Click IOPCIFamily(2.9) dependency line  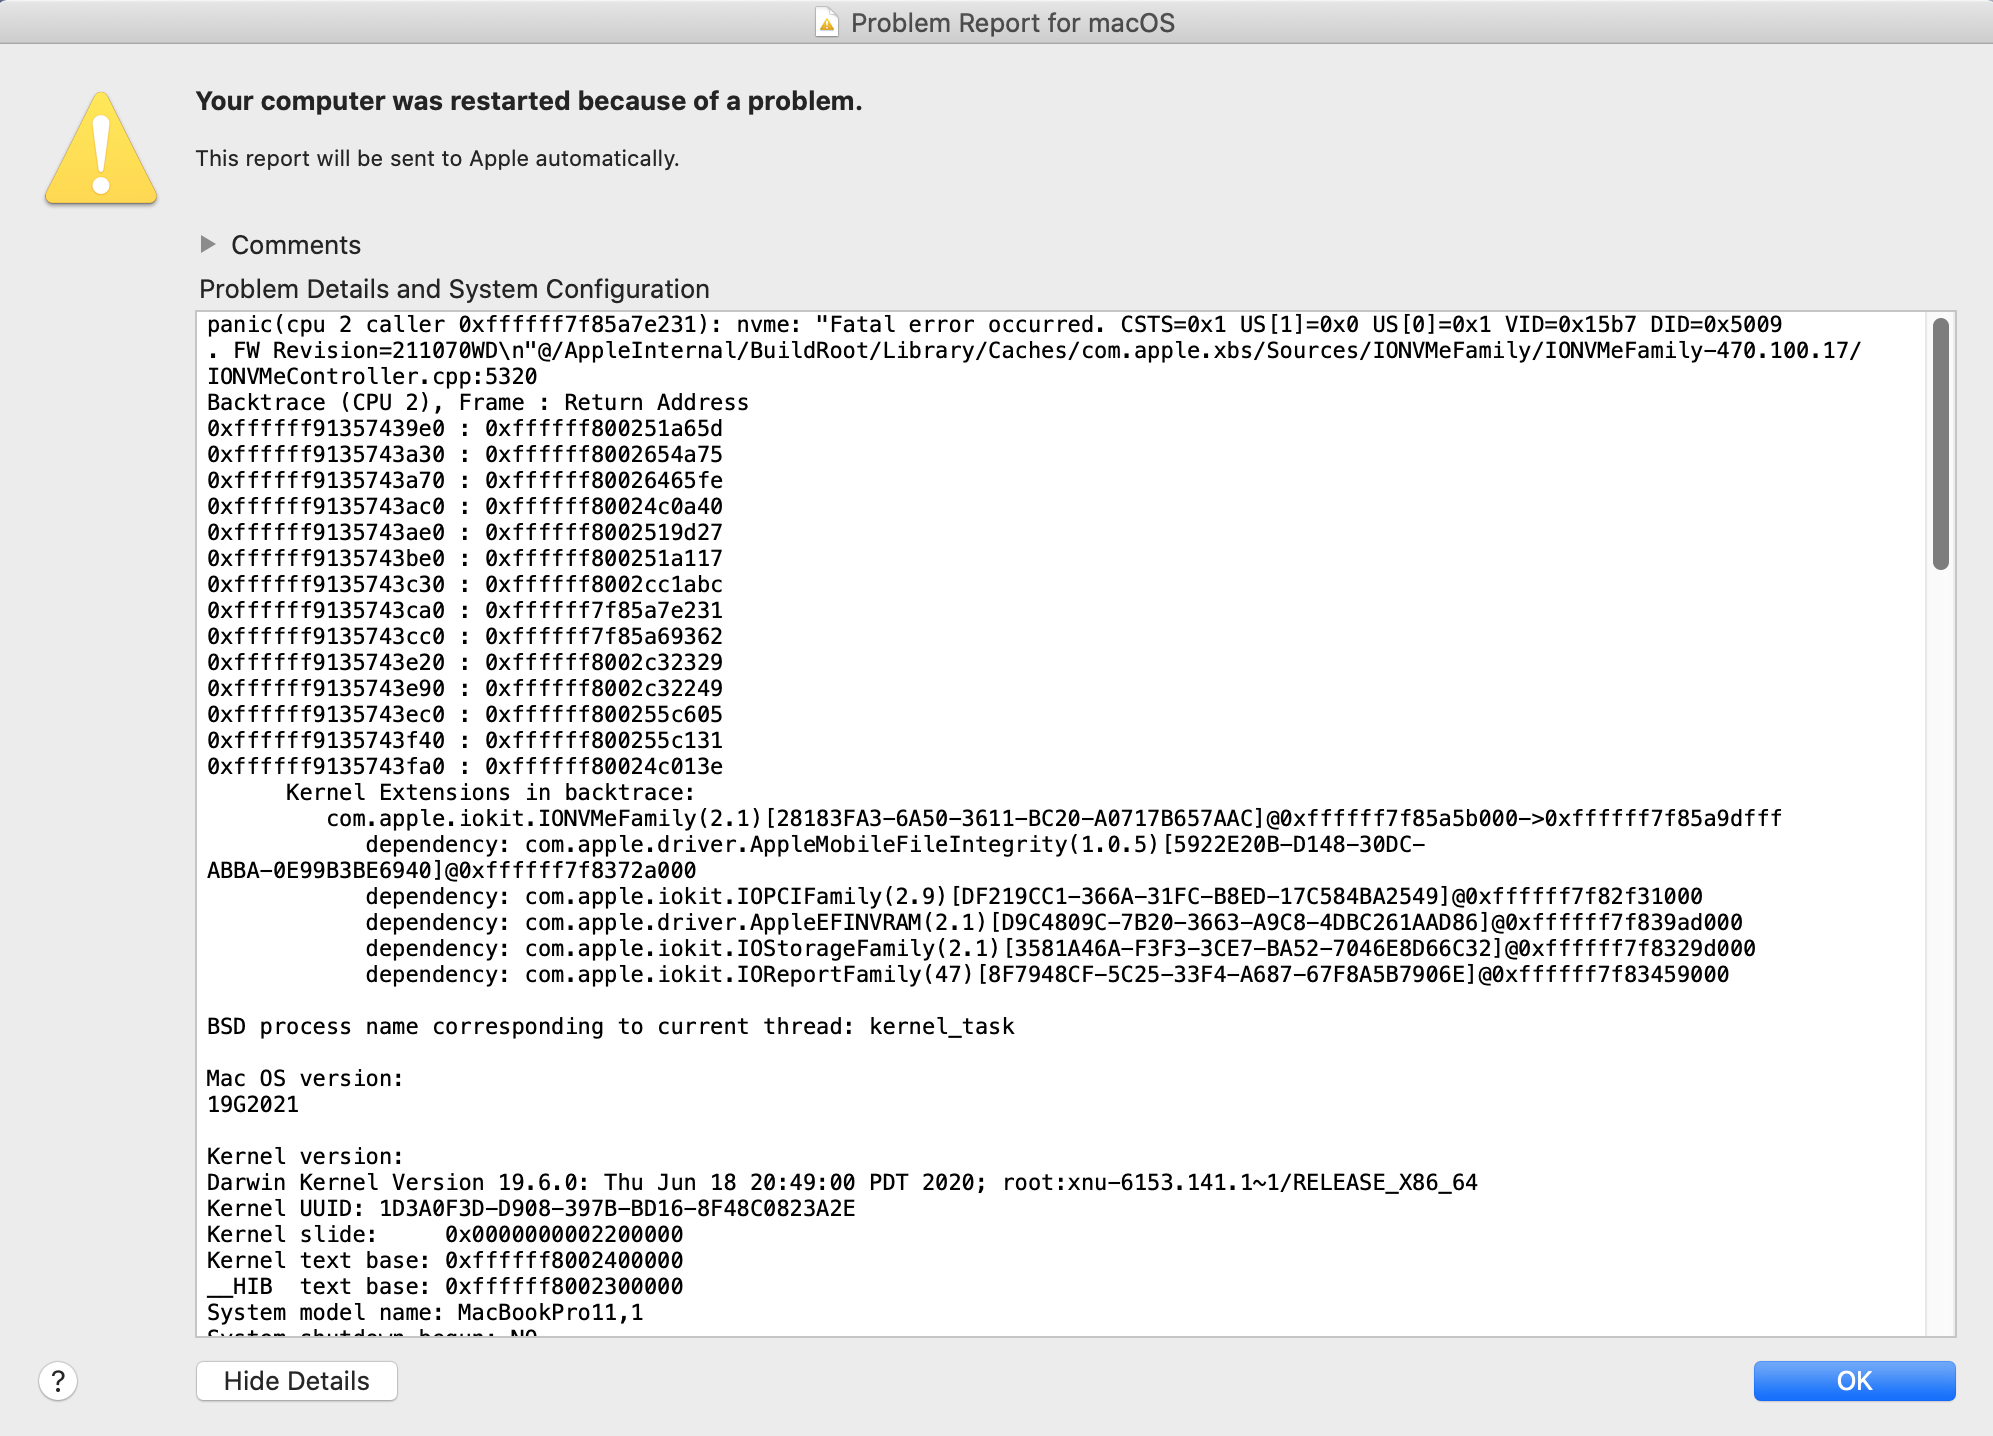click(1034, 896)
